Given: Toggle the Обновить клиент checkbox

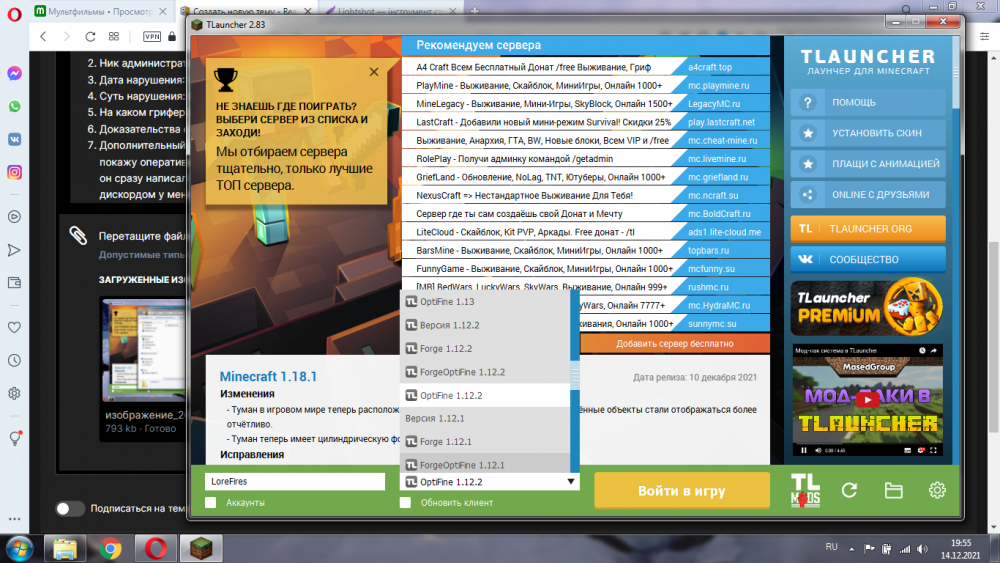Looking at the screenshot, I should click(405, 502).
